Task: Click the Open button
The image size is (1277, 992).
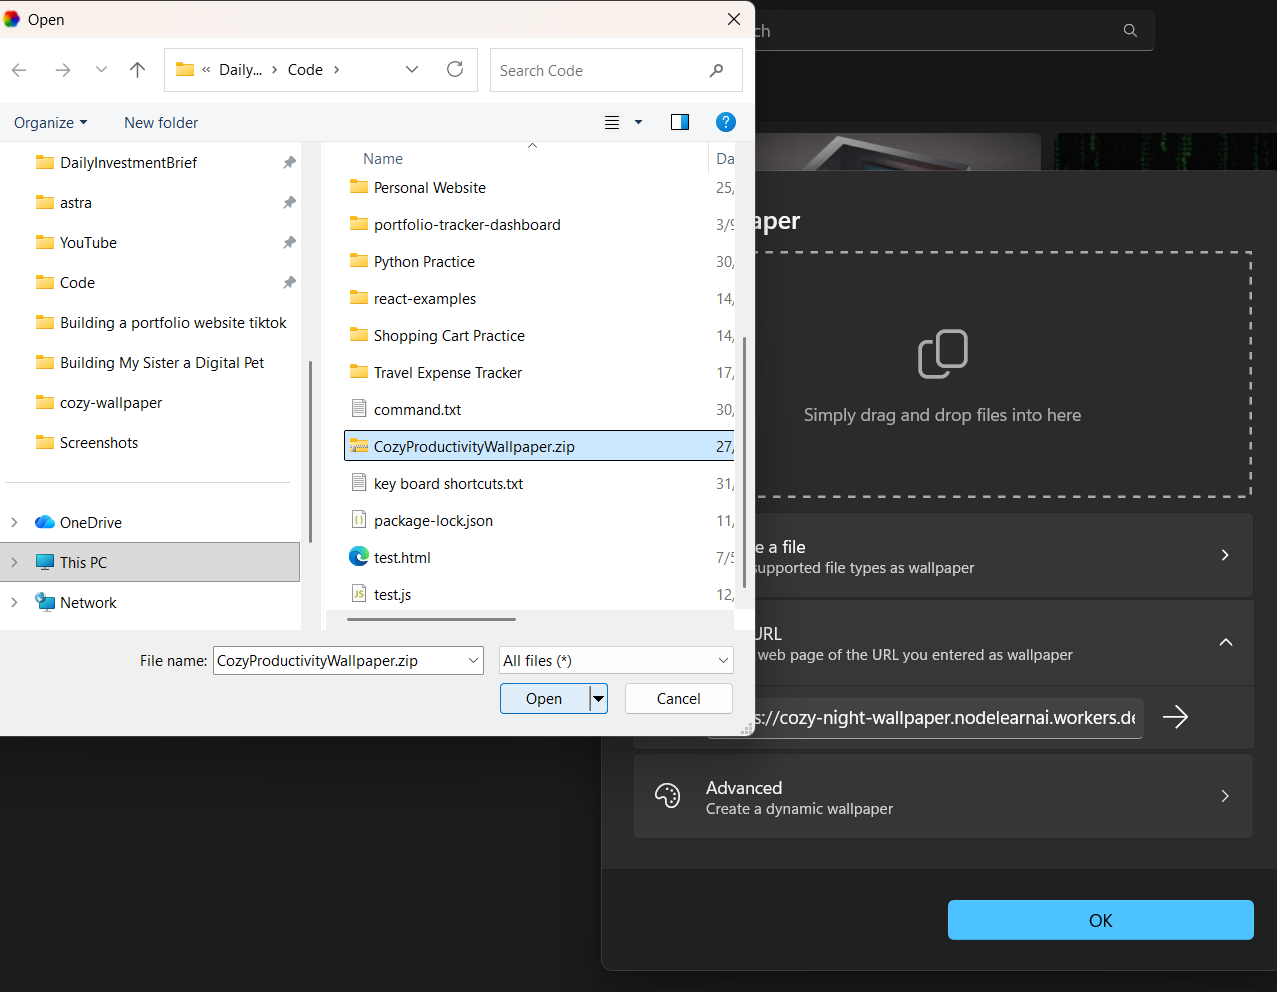Action: pyautogui.click(x=544, y=699)
